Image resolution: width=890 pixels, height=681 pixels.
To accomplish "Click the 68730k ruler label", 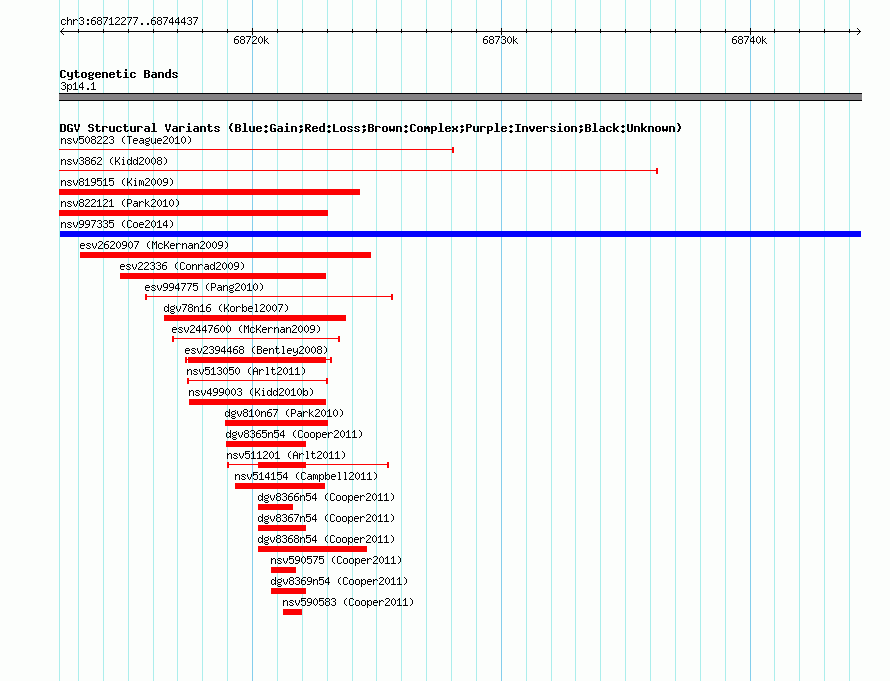I will tap(500, 40).
